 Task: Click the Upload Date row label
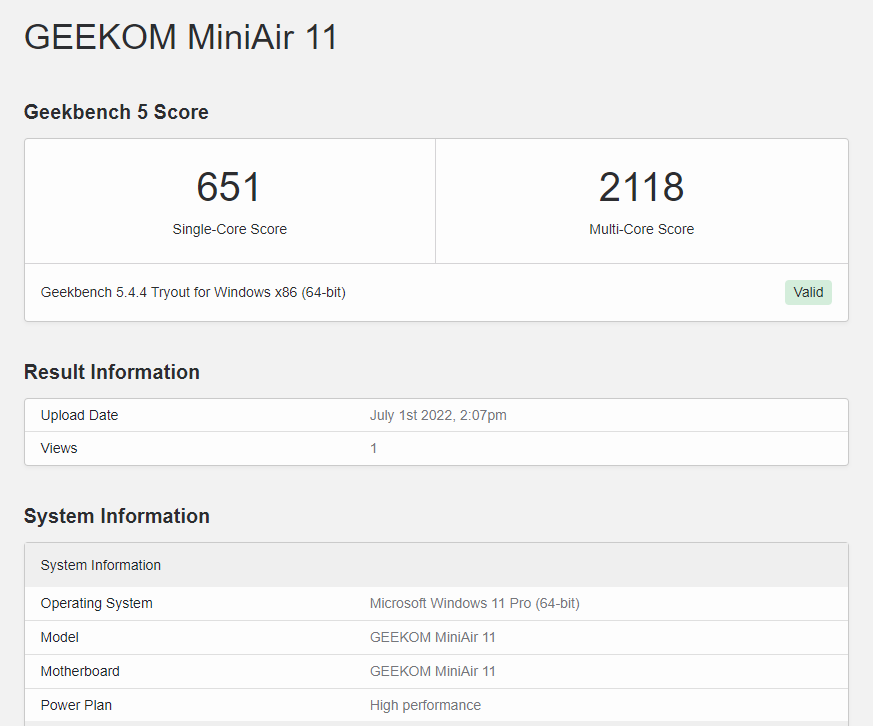tap(79, 415)
